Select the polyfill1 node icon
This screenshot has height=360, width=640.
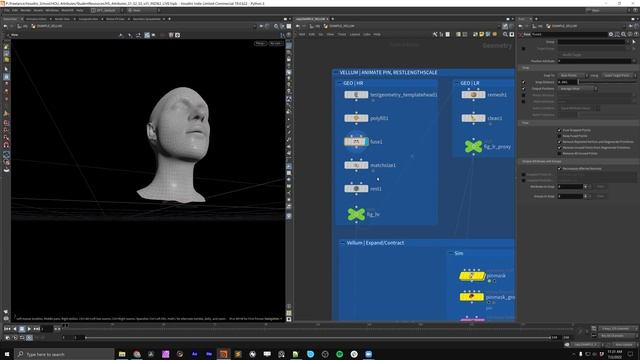click(x=356, y=118)
